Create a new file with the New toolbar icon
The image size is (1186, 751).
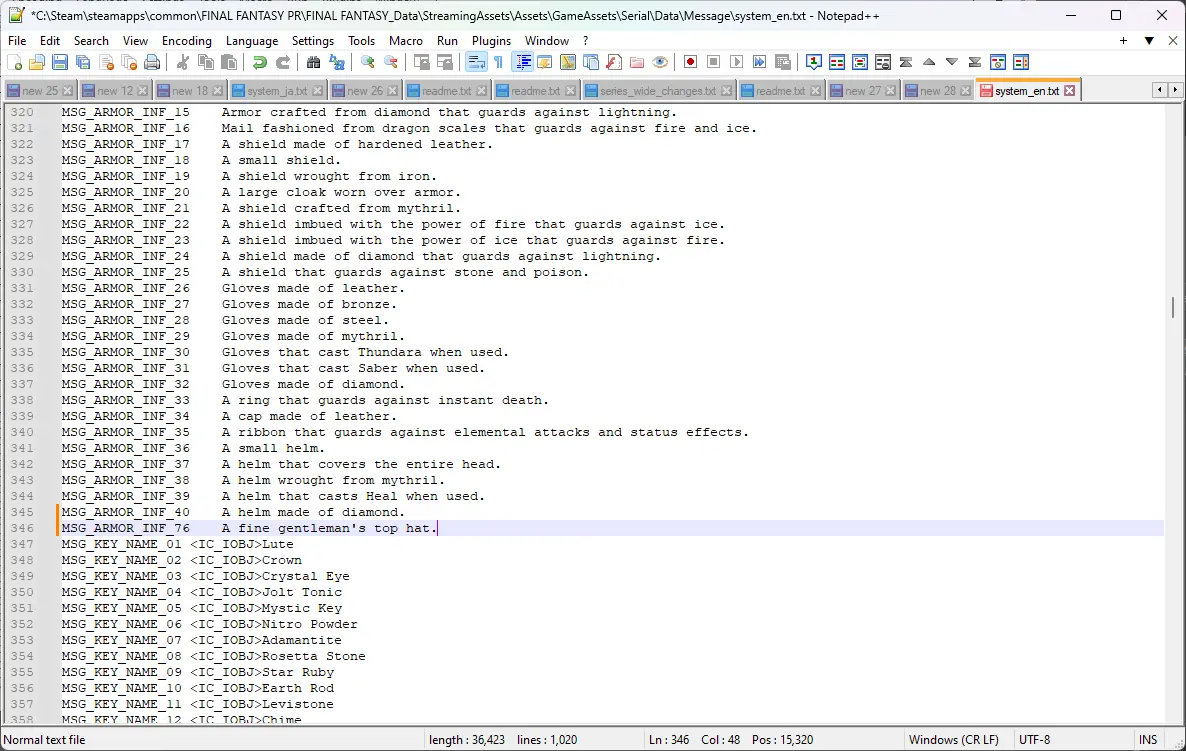click(x=14, y=63)
